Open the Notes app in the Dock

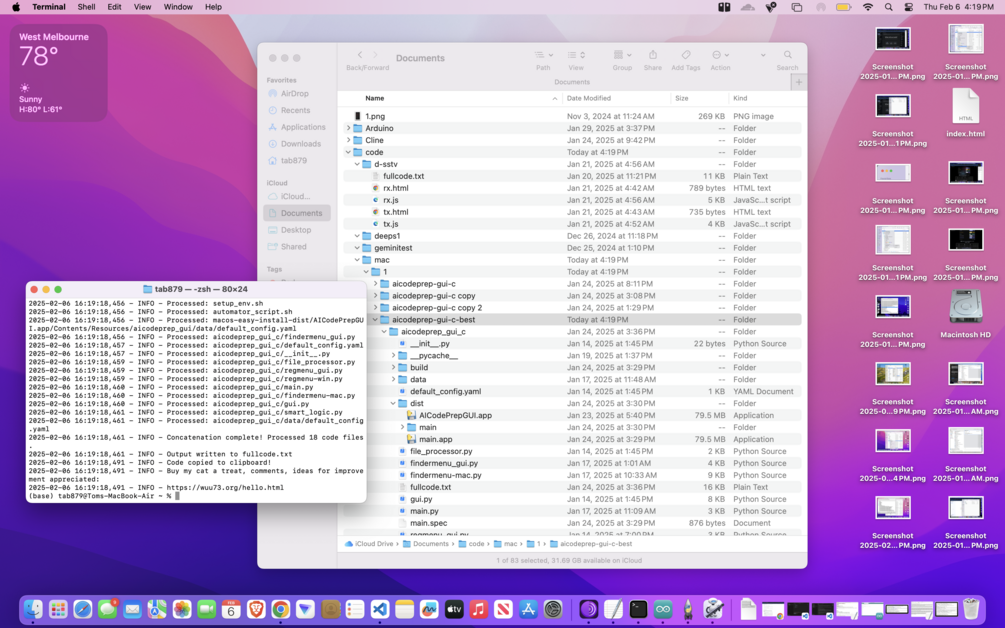404,609
